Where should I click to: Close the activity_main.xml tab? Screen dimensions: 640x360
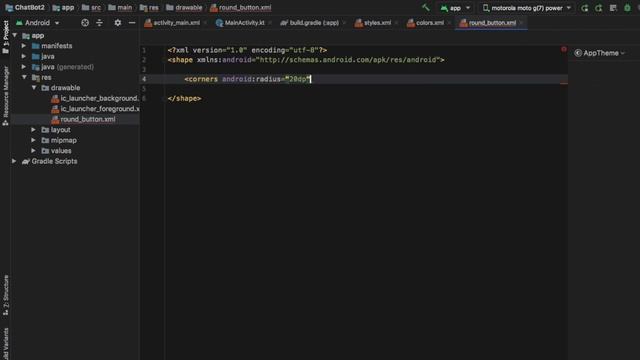tap(205, 23)
